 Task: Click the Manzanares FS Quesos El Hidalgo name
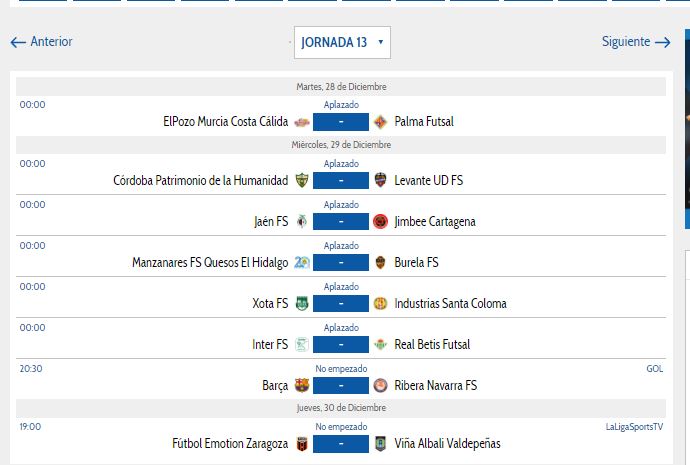[210, 263]
